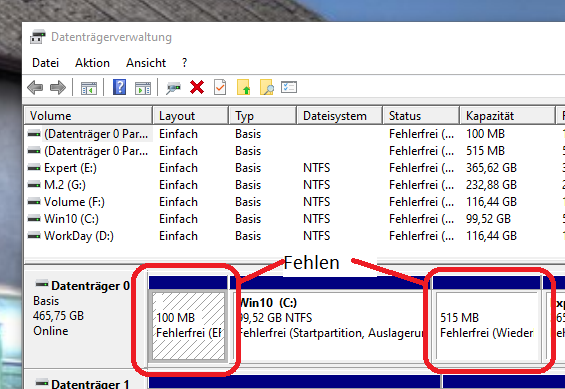The width and height of the screenshot is (565, 389).
Task: Click Basis in the Volume (F:) row
Action: tap(248, 202)
